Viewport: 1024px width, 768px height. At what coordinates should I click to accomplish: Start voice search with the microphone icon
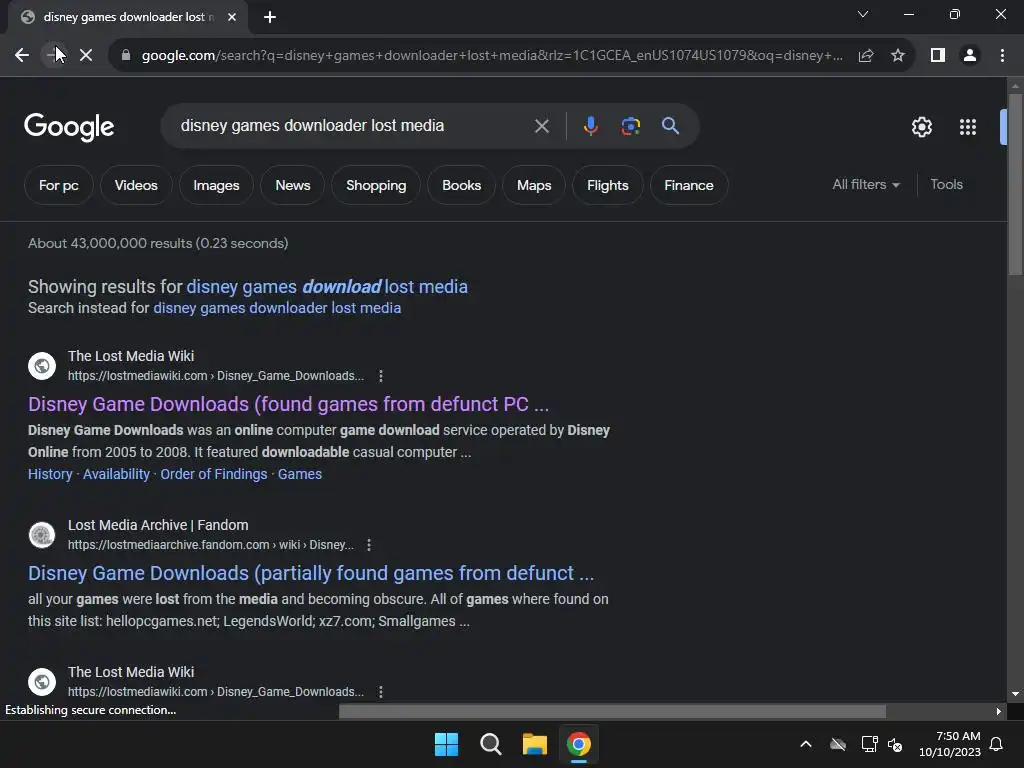[590, 126]
